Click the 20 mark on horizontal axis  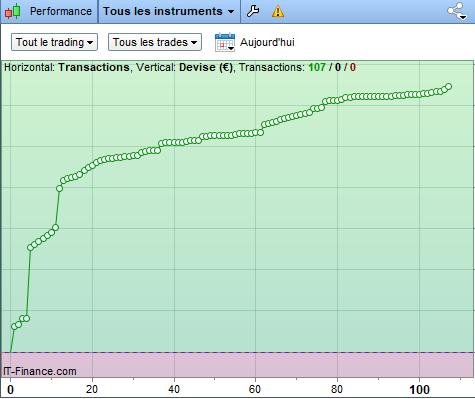coord(92,389)
